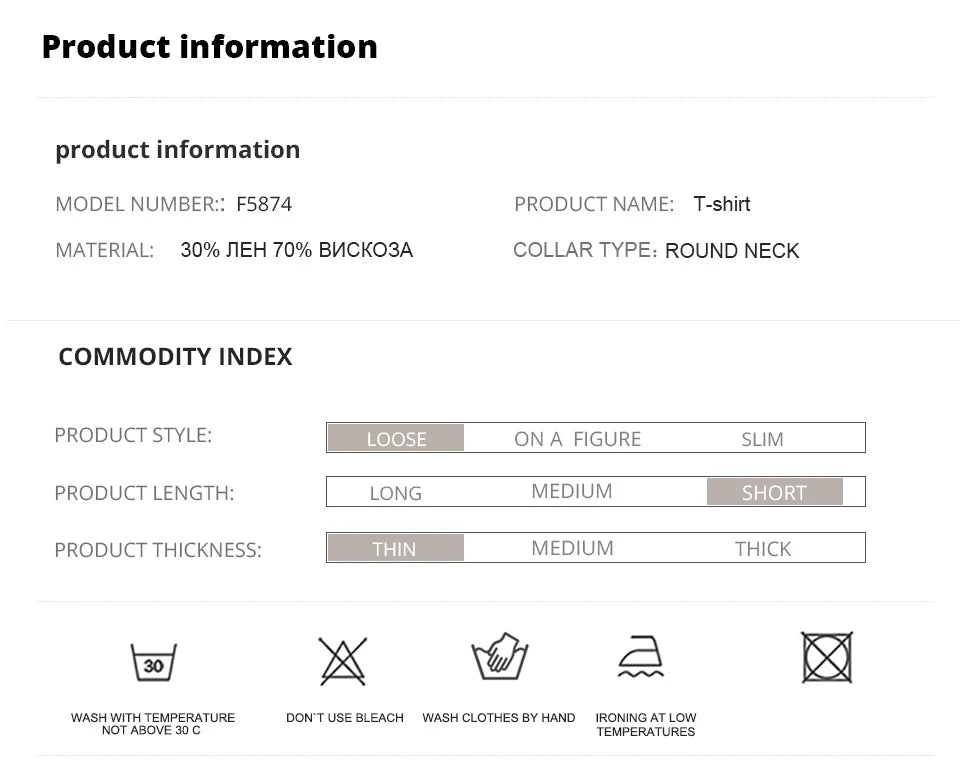Choose LONG in product length

tap(395, 493)
